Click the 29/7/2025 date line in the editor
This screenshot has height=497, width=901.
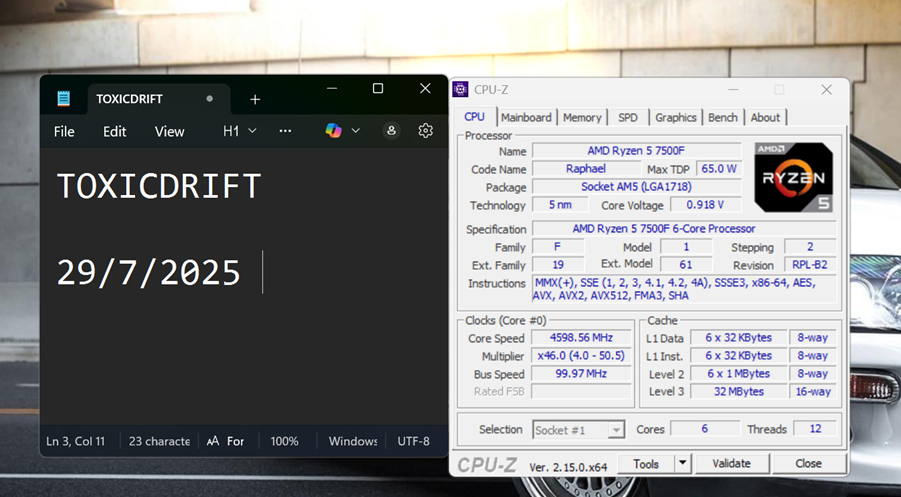point(148,272)
